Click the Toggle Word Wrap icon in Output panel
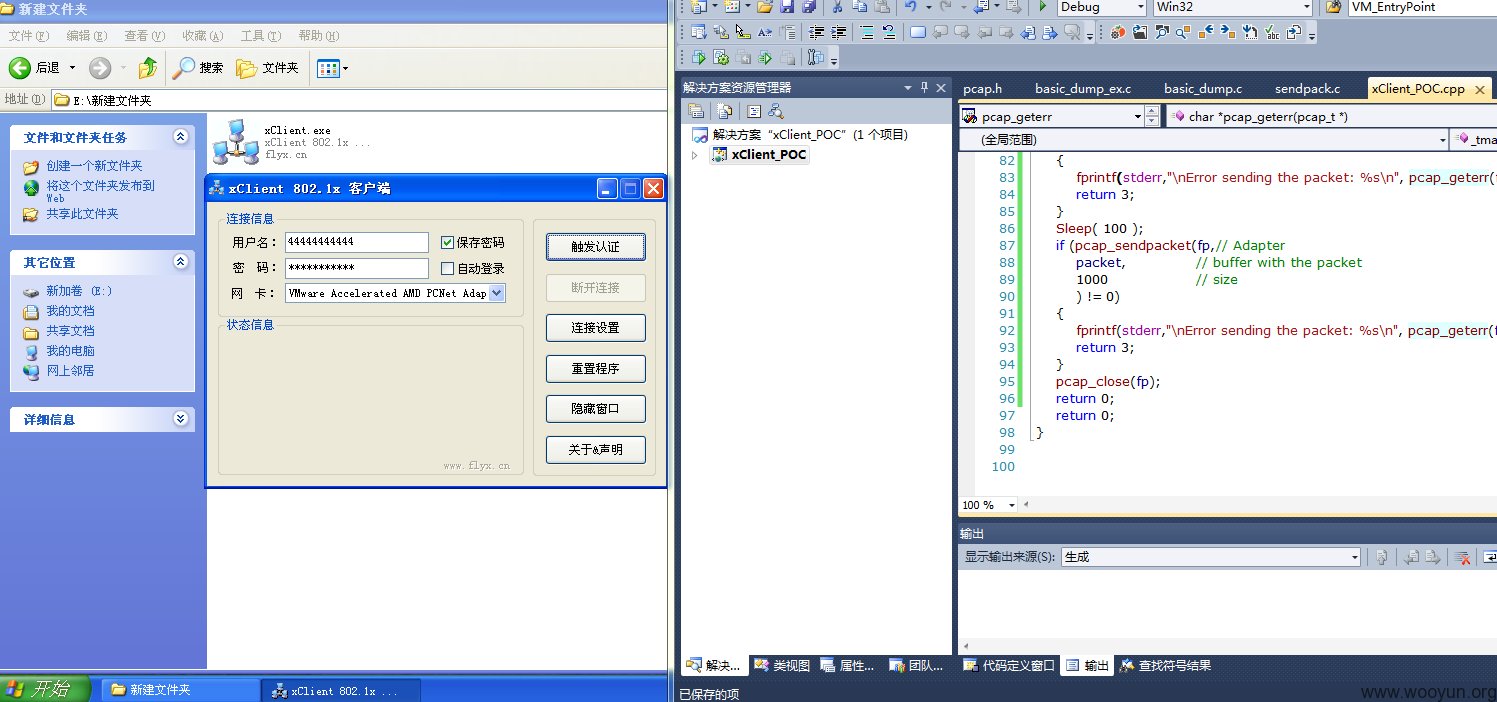 tap(1488, 557)
